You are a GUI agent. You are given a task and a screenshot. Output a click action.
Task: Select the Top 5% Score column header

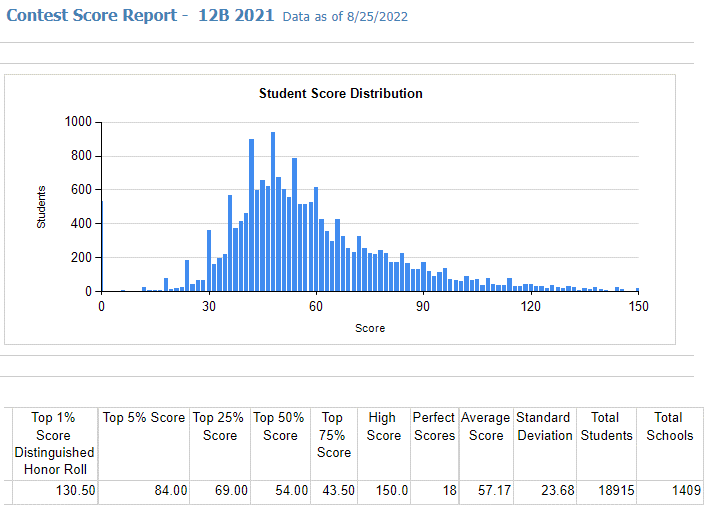tap(144, 418)
